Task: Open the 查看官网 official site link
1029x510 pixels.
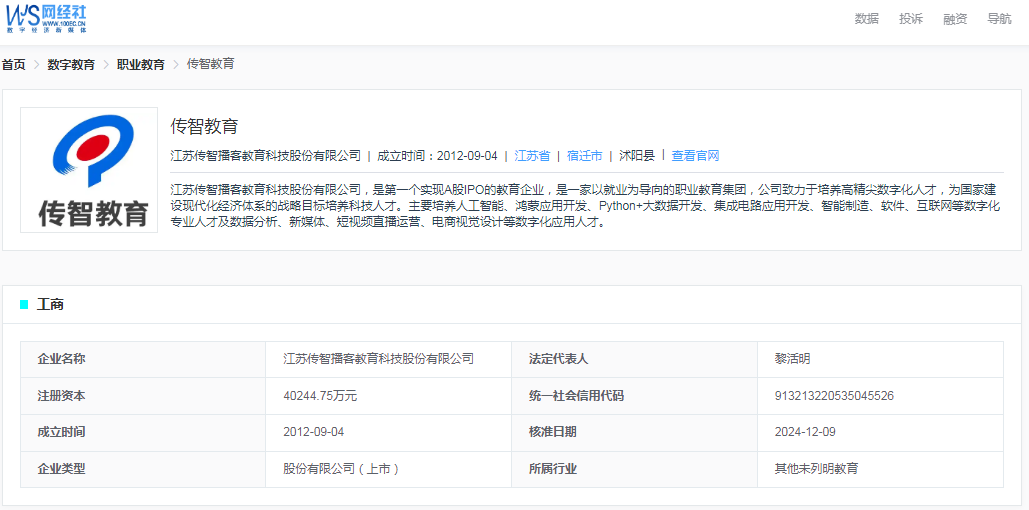Action: (x=696, y=156)
